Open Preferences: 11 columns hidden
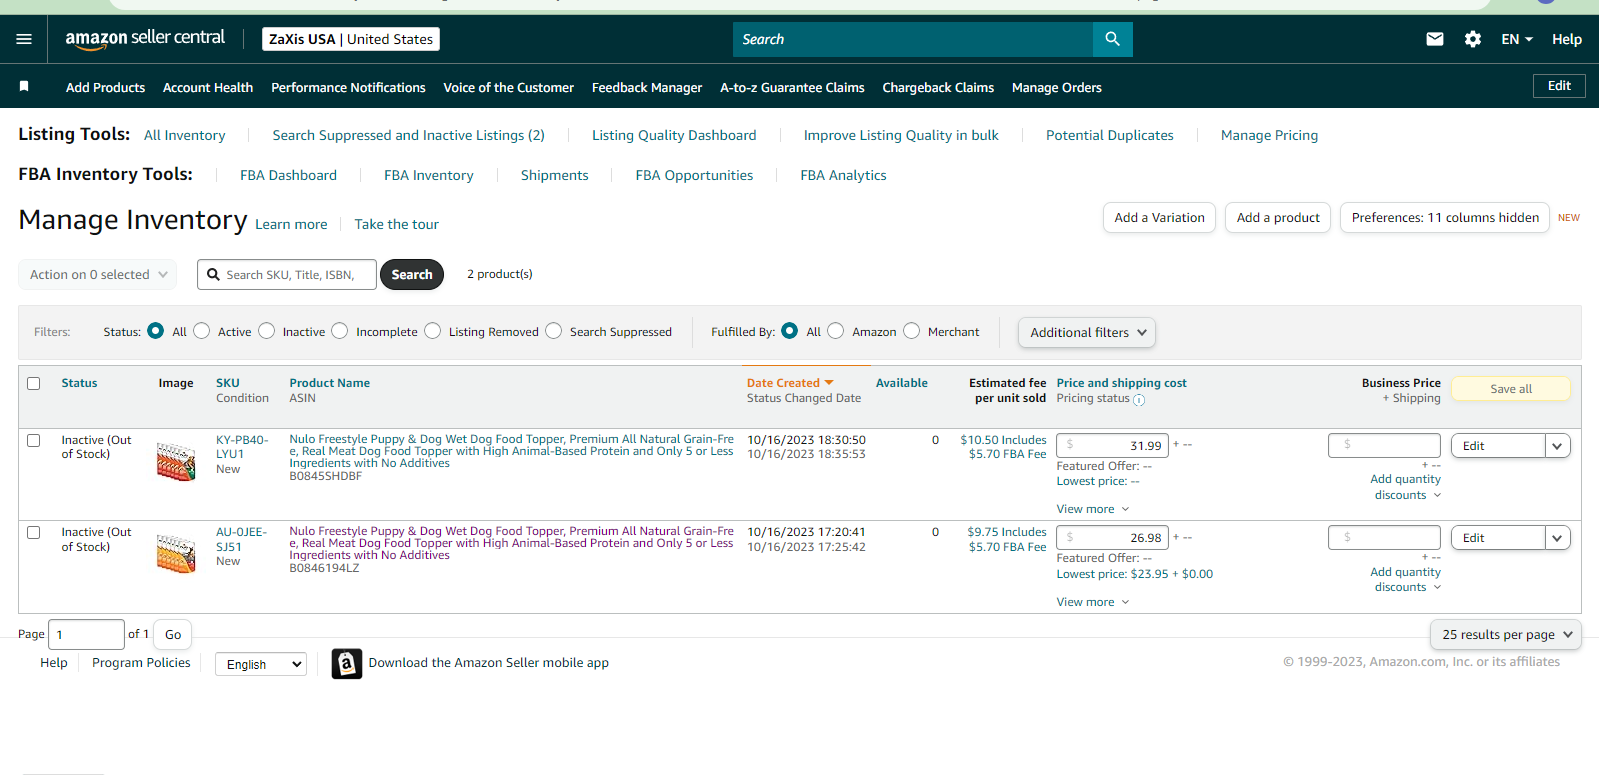 pyautogui.click(x=1445, y=218)
